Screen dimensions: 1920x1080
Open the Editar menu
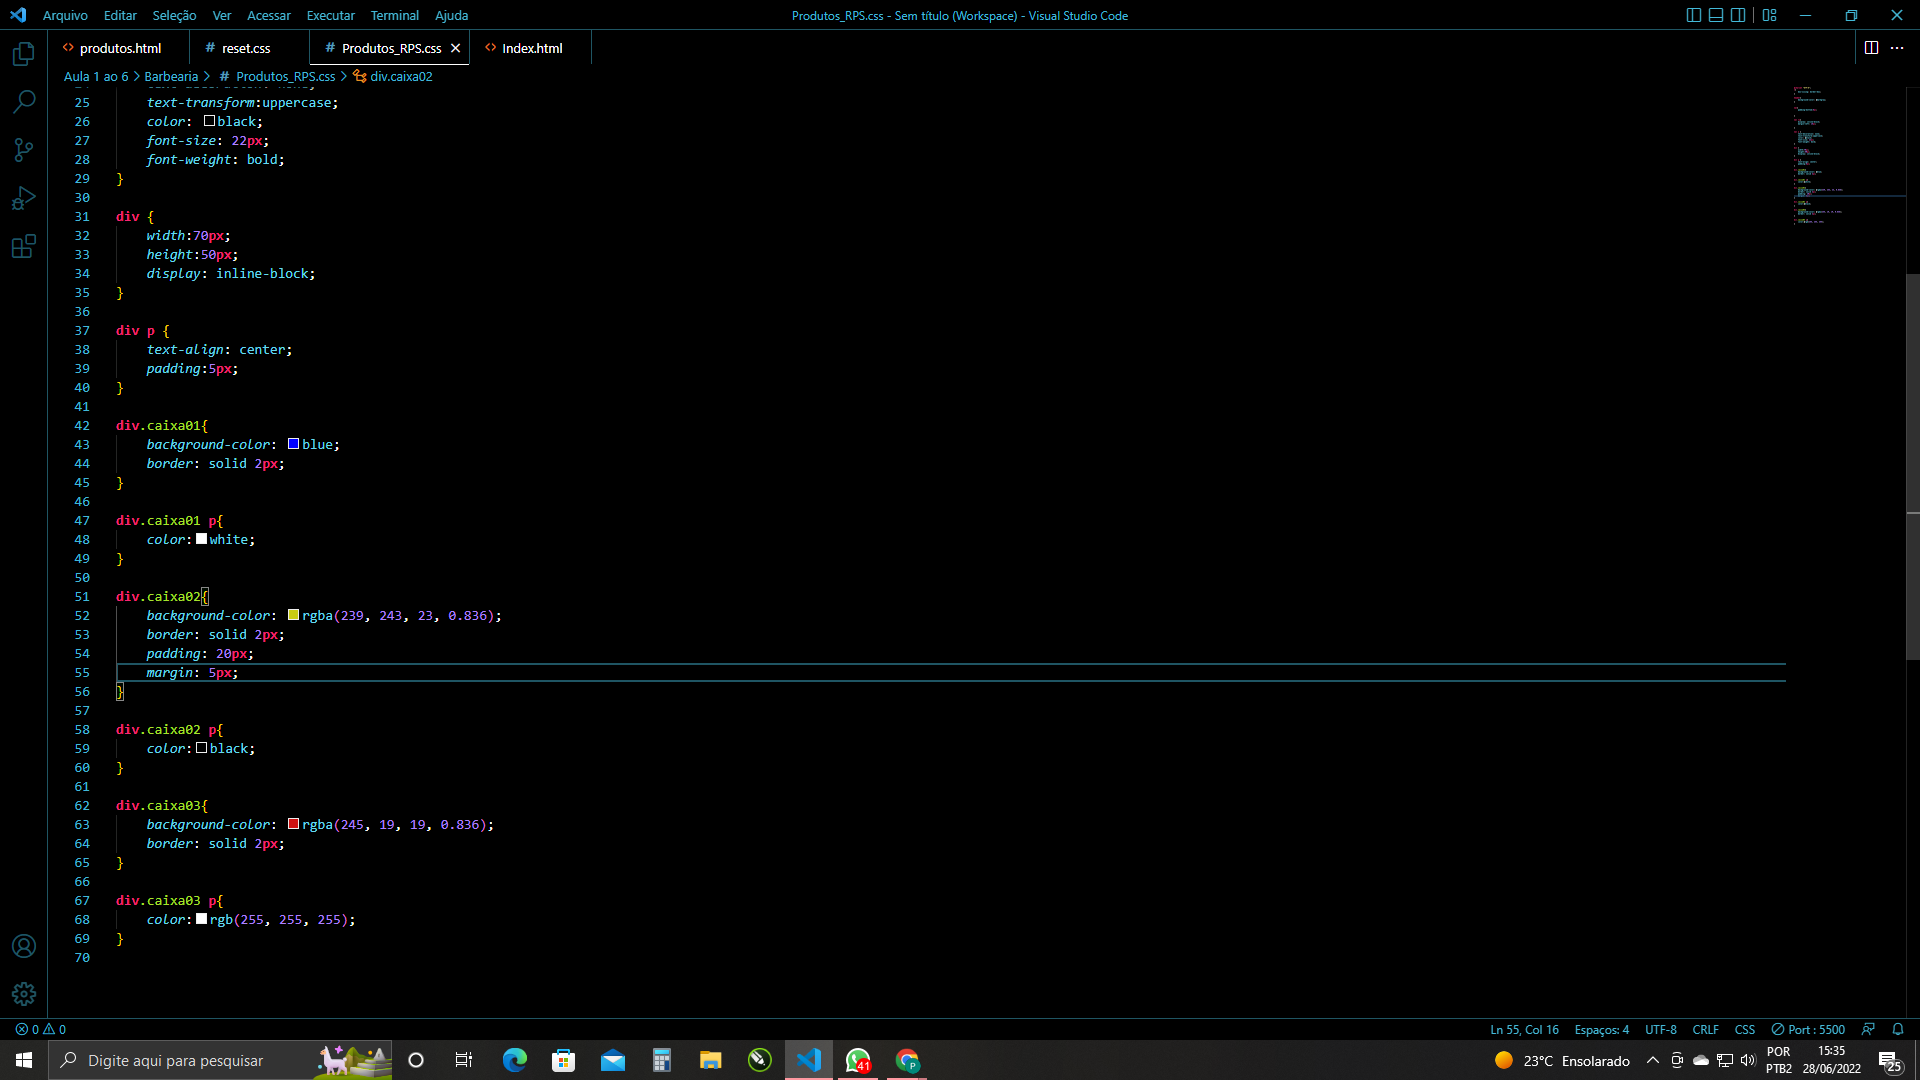coord(120,15)
